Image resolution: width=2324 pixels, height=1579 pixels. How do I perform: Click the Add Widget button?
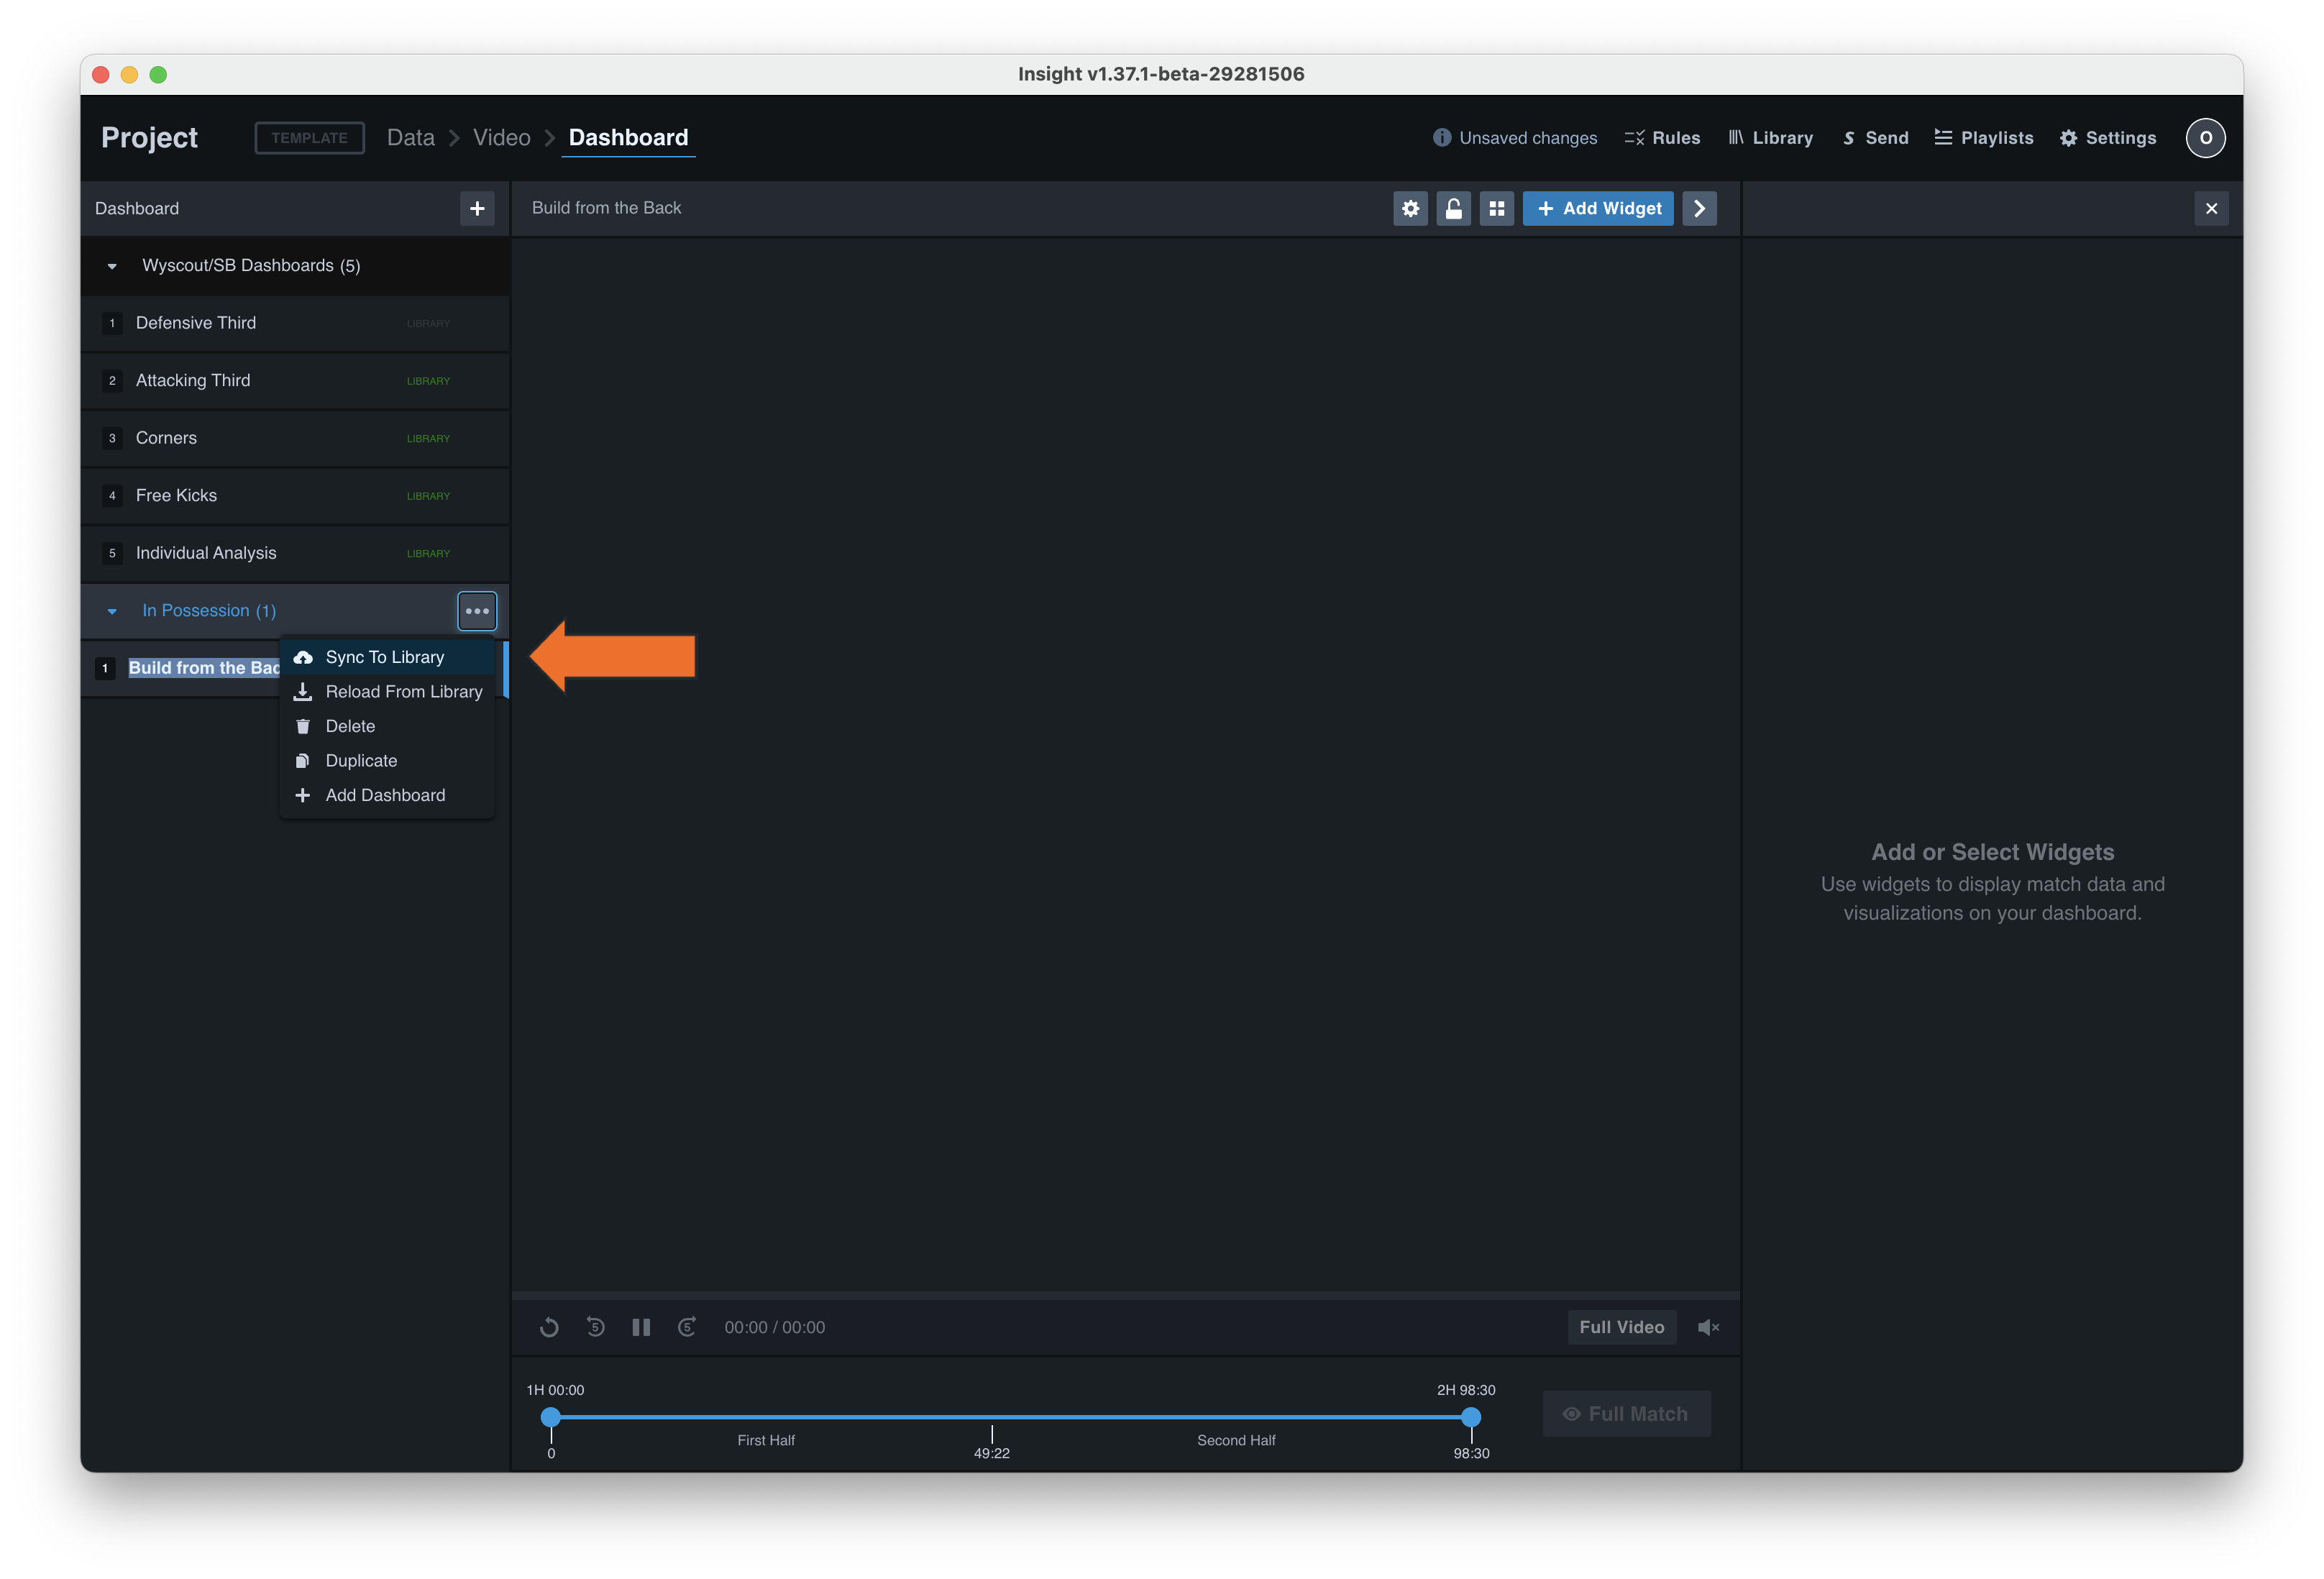[x=1598, y=208]
